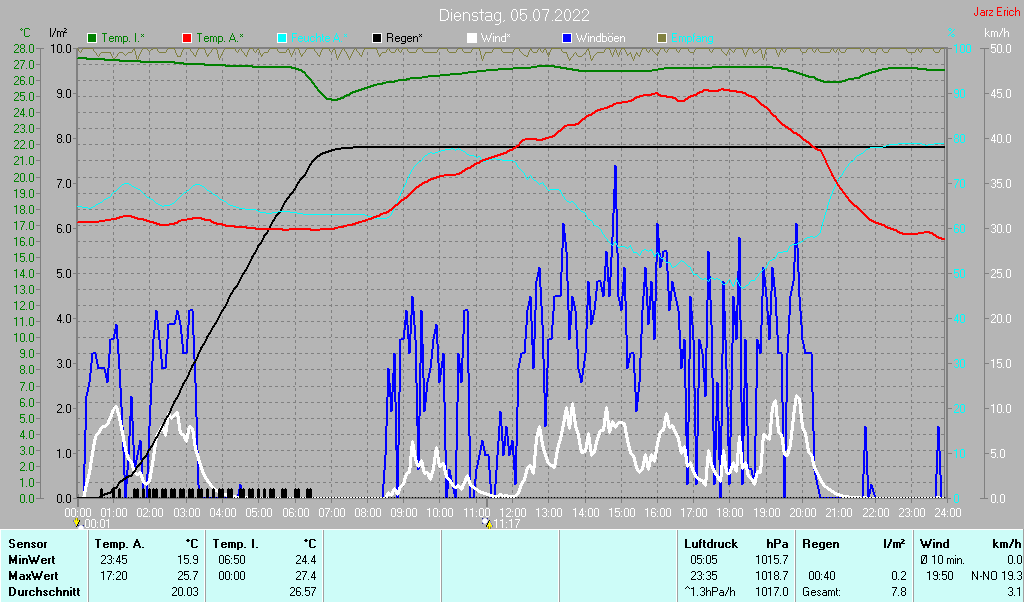Click the Temp. A. minimum time '23:45'
This screenshot has height=602, width=1024.
point(114,560)
